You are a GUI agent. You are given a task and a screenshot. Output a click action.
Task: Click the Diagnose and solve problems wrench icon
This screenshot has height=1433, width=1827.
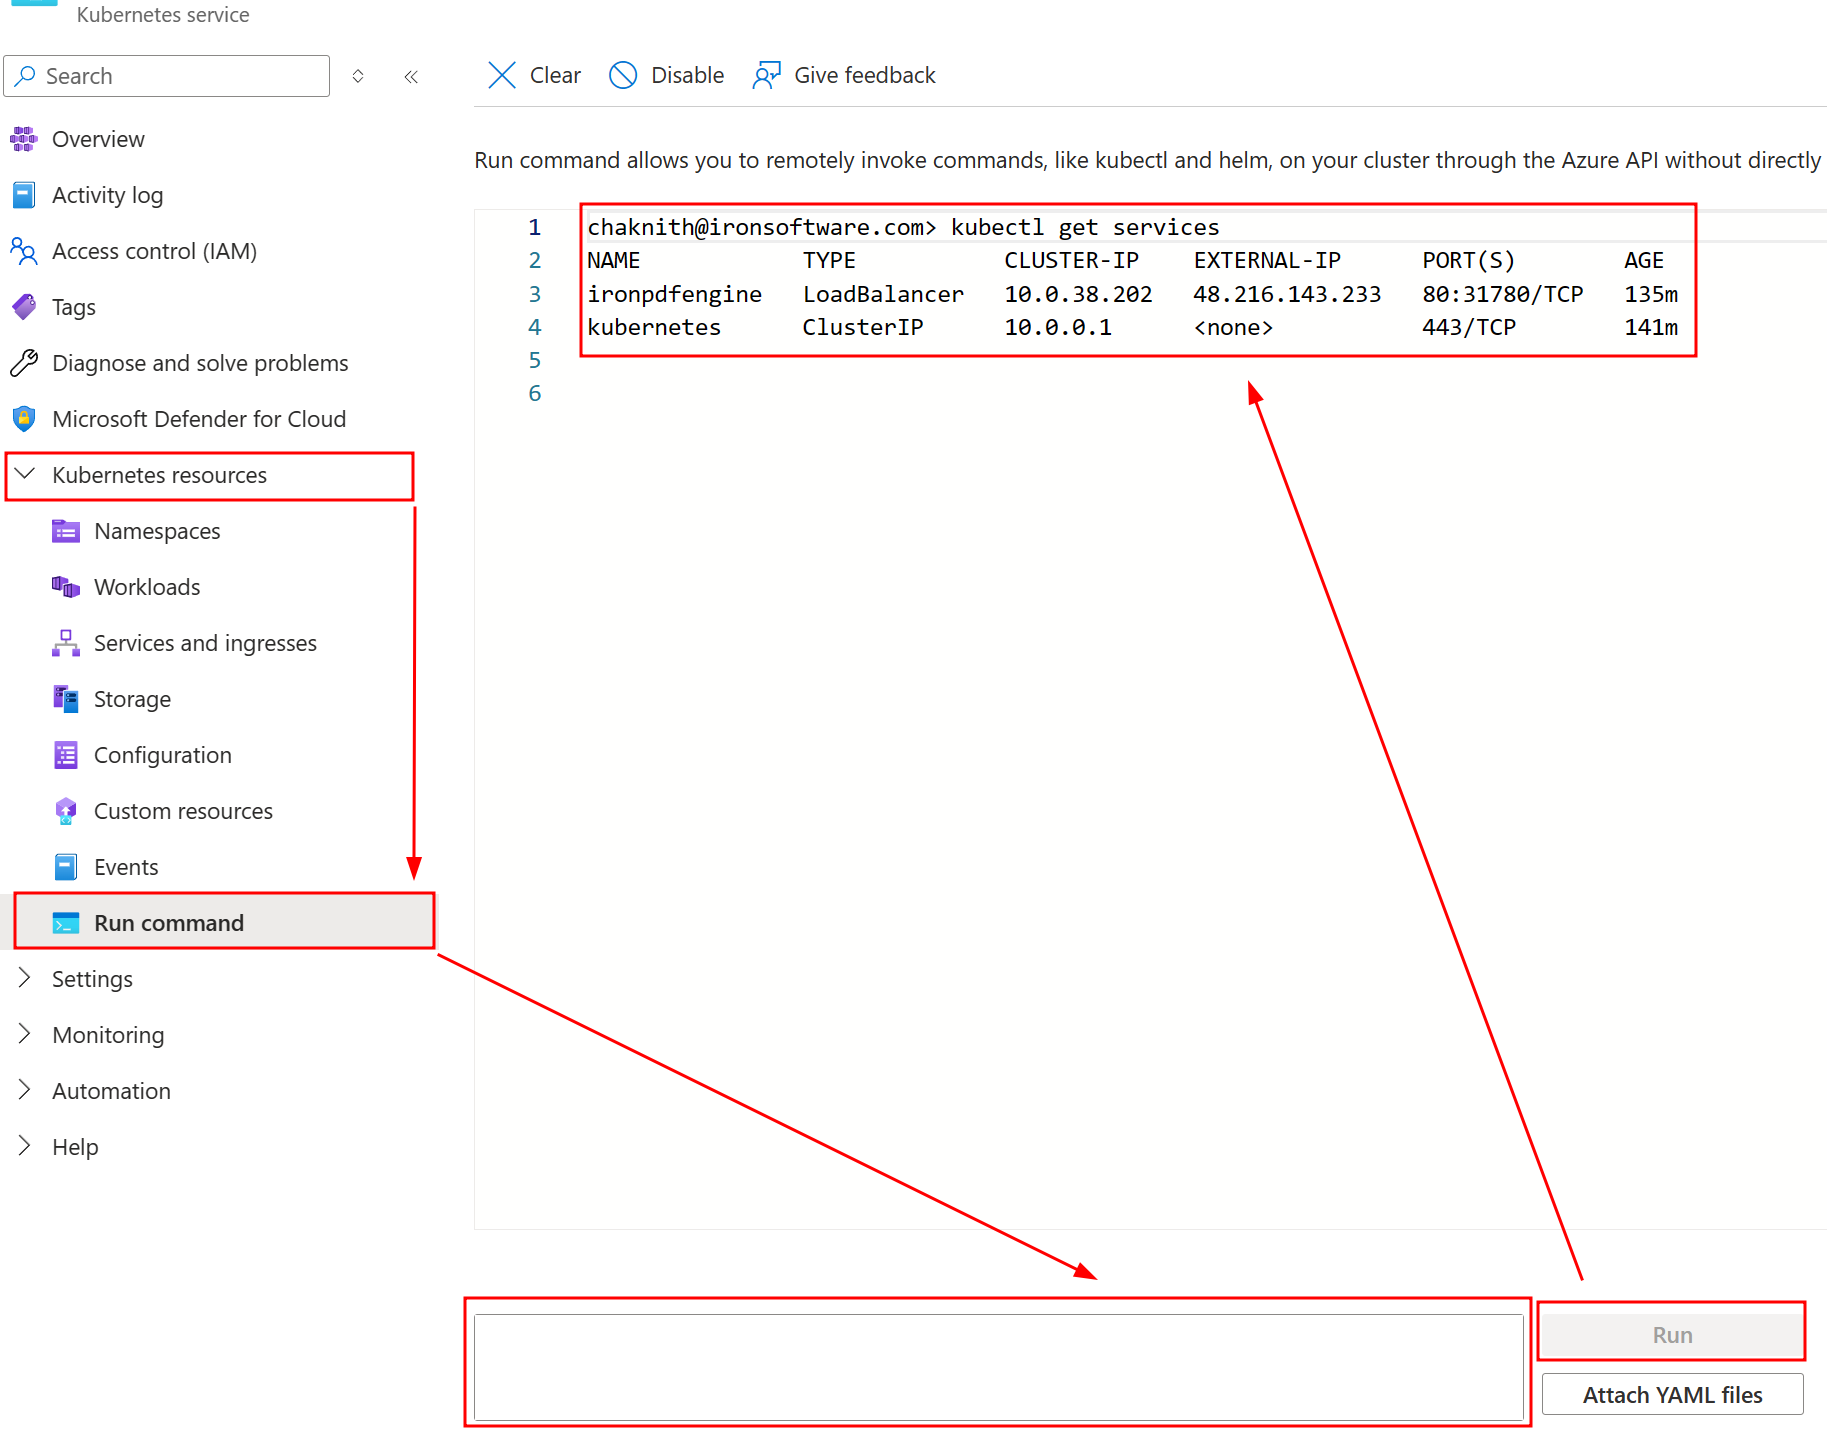(24, 363)
